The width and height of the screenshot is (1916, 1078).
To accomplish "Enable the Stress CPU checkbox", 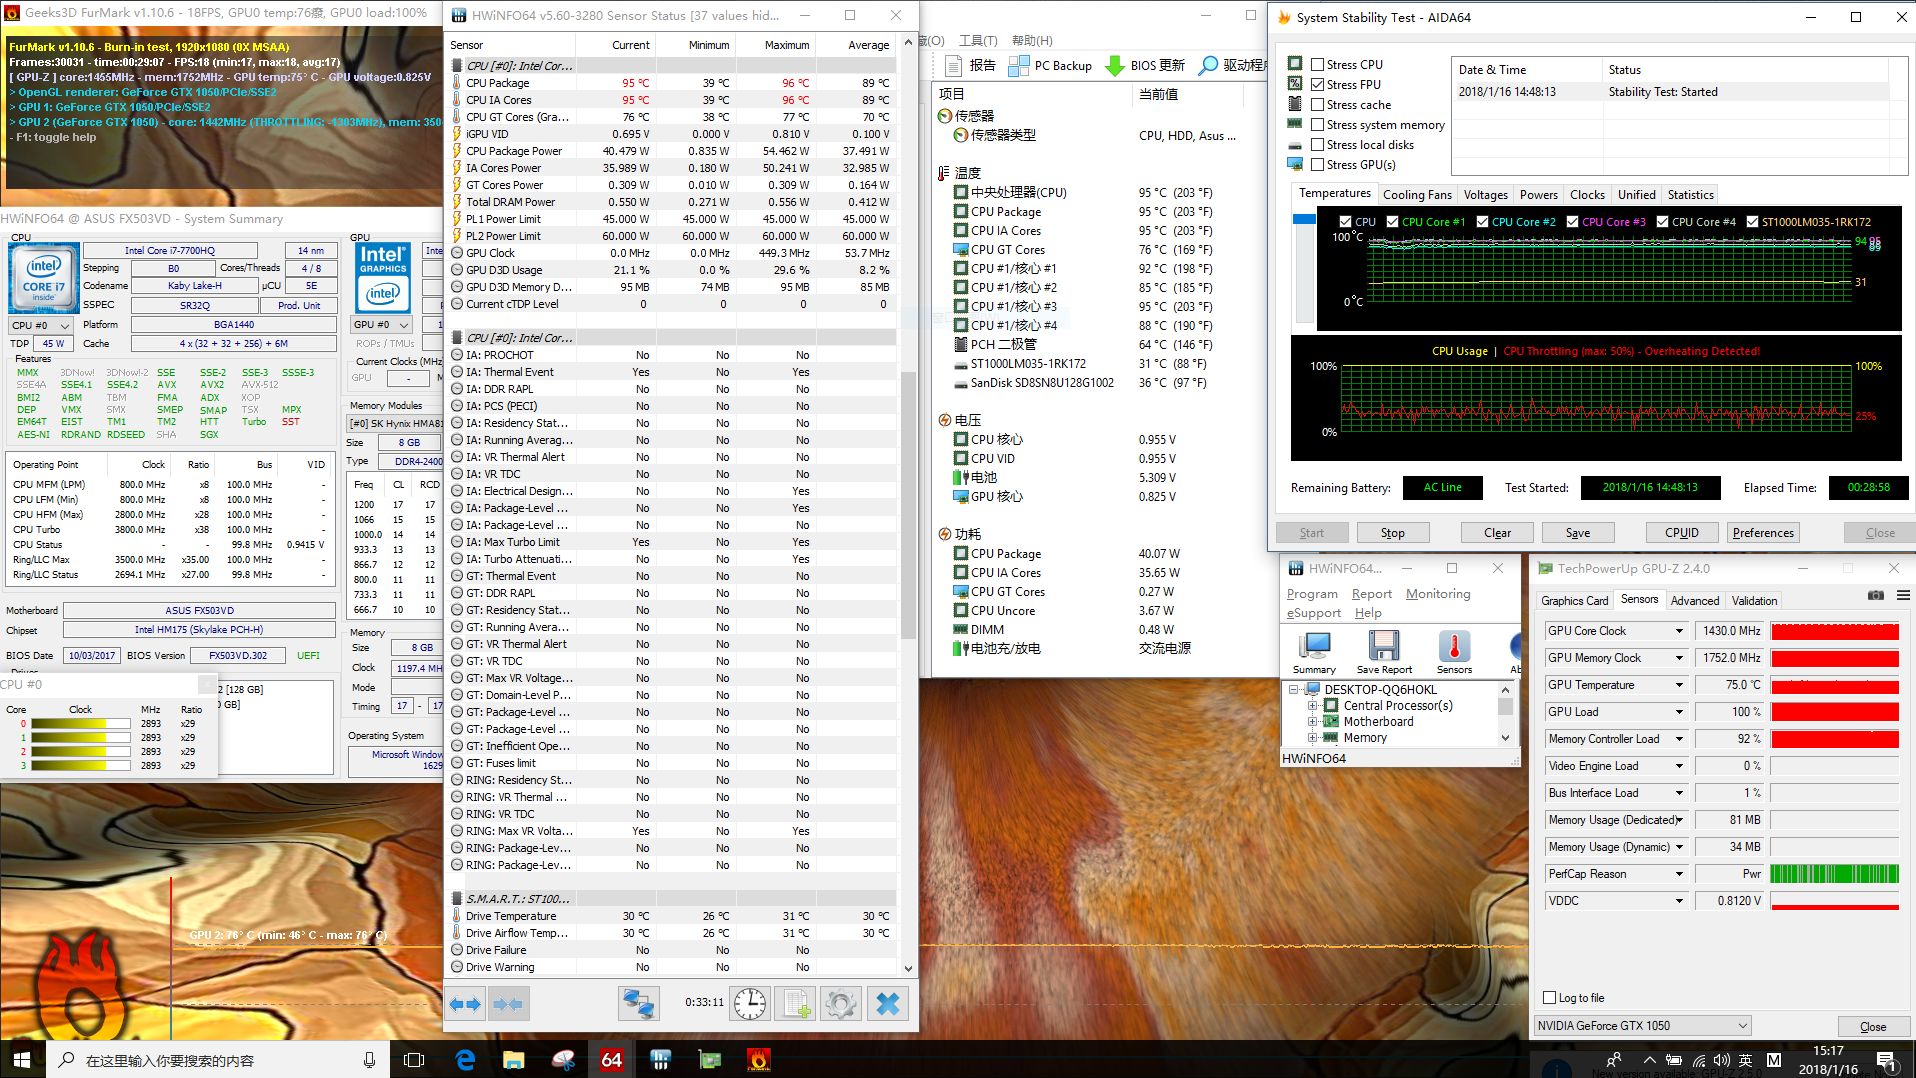I will (1318, 64).
